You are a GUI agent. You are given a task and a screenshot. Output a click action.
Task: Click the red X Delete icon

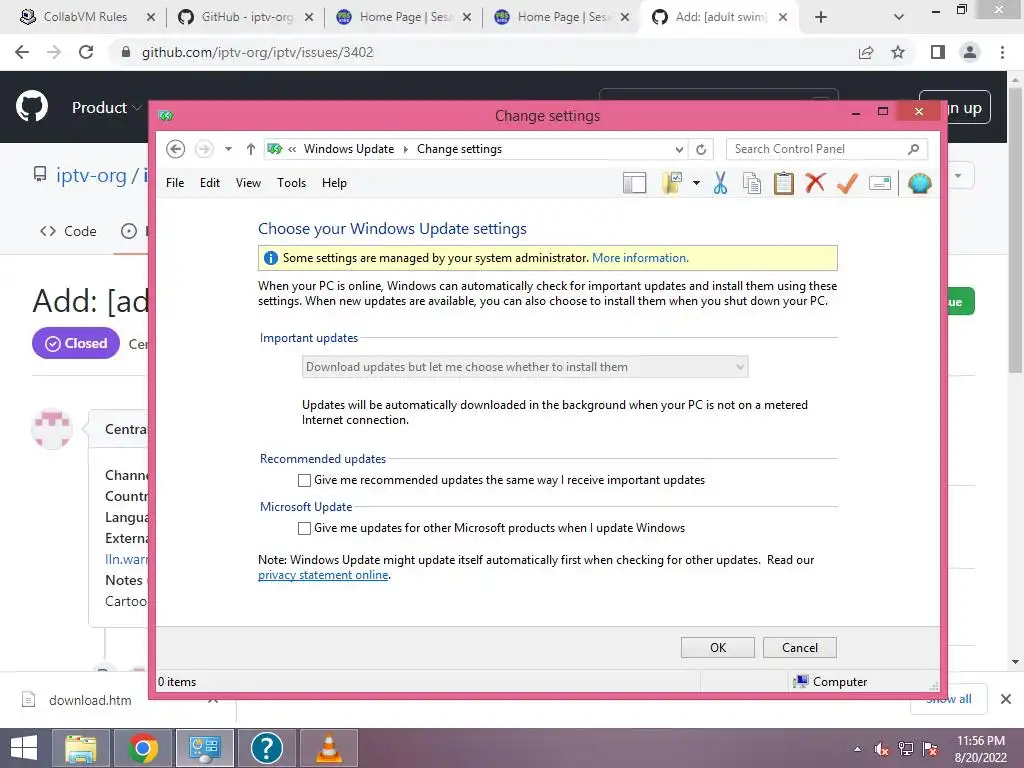[x=815, y=183]
